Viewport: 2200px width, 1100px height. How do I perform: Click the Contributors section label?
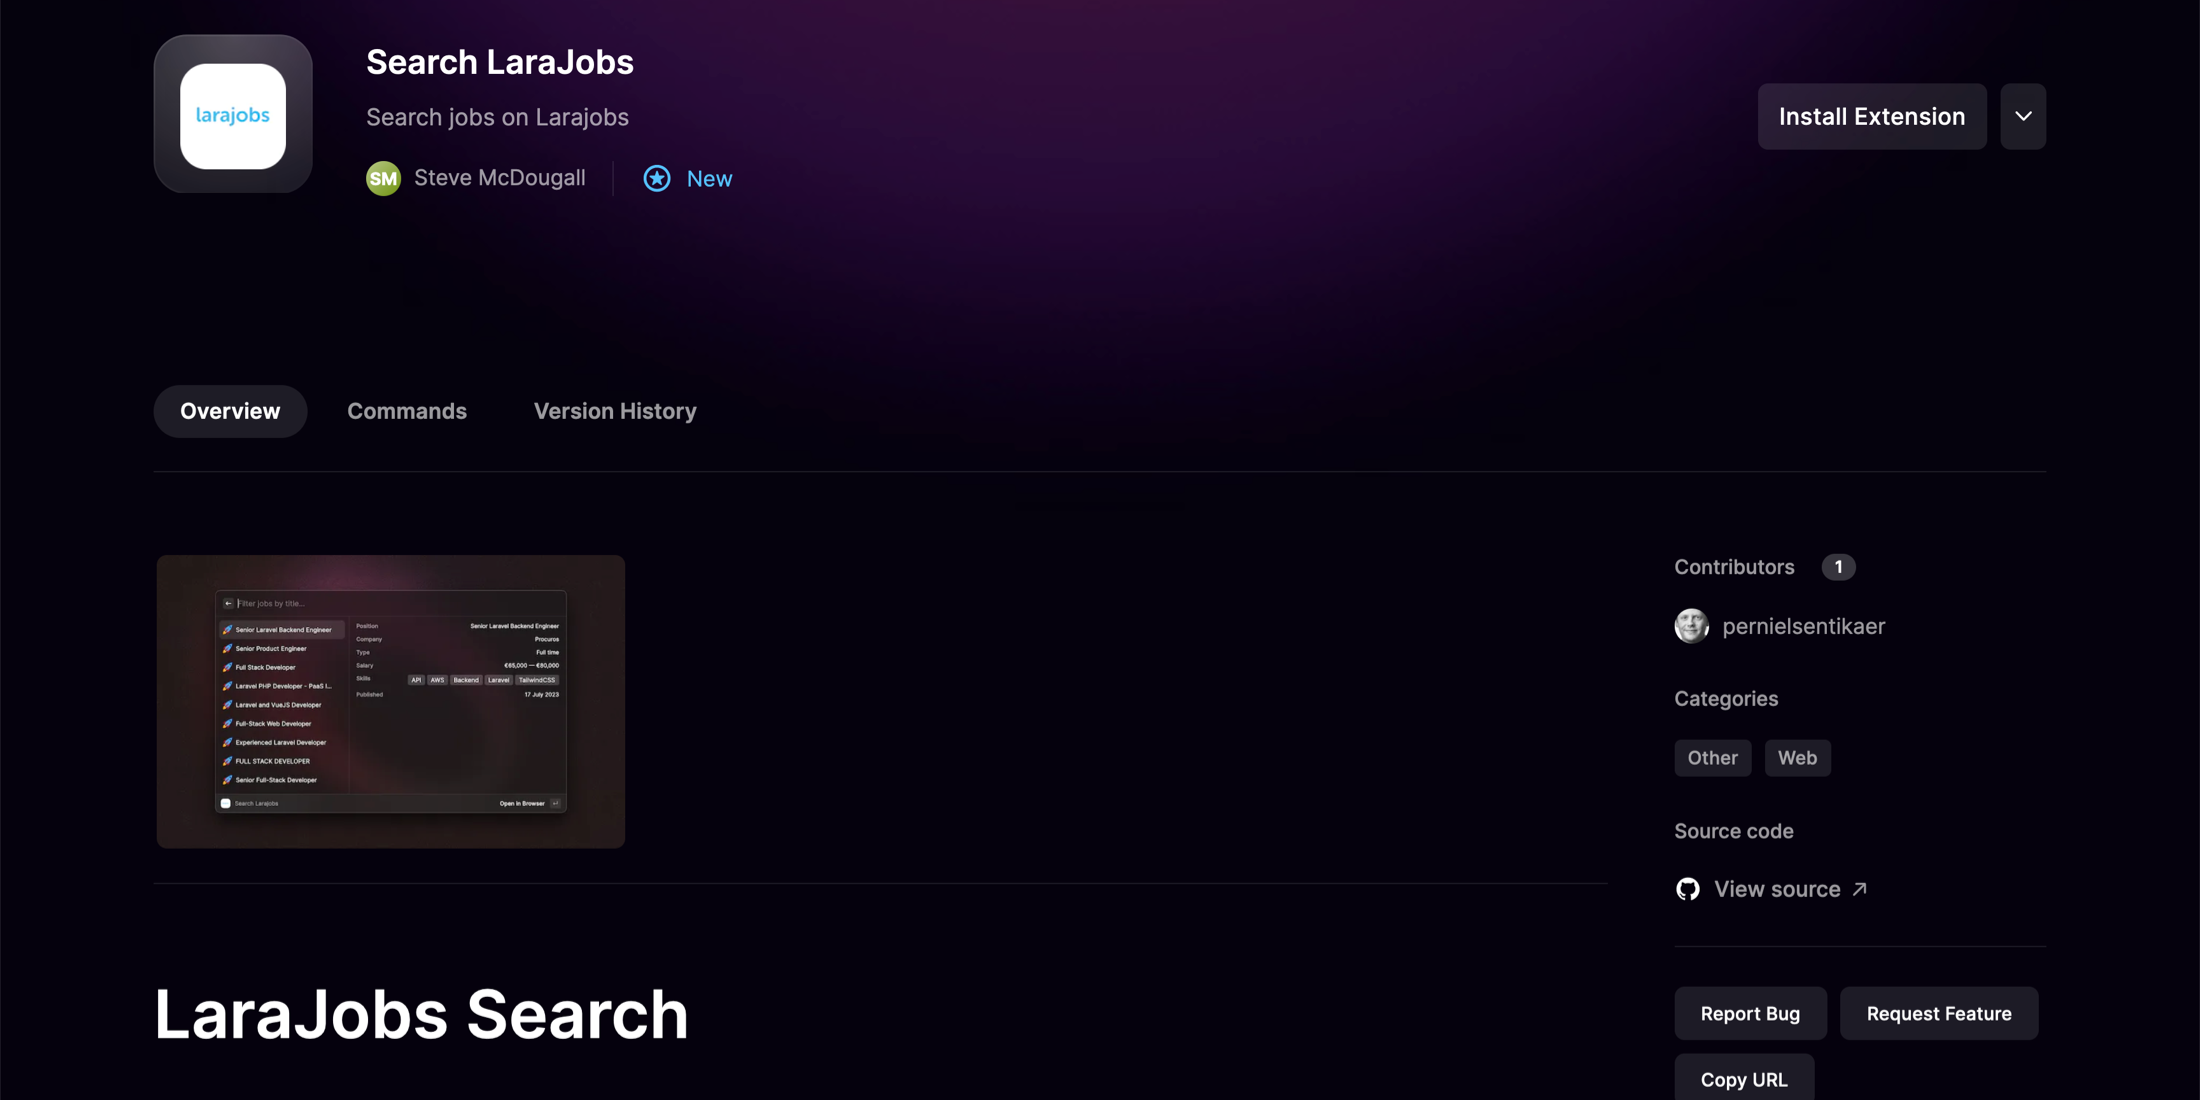(1734, 567)
